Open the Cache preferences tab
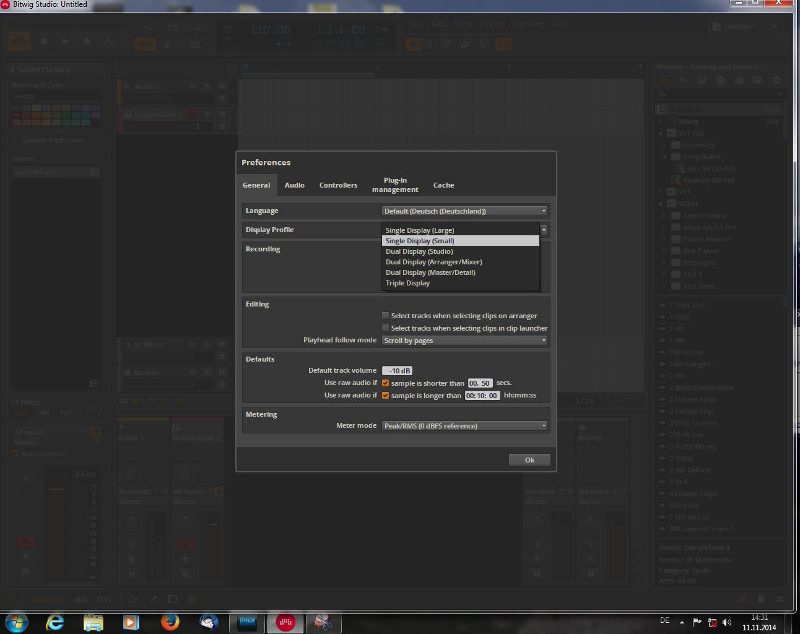Image resolution: width=800 pixels, height=634 pixels. point(443,185)
